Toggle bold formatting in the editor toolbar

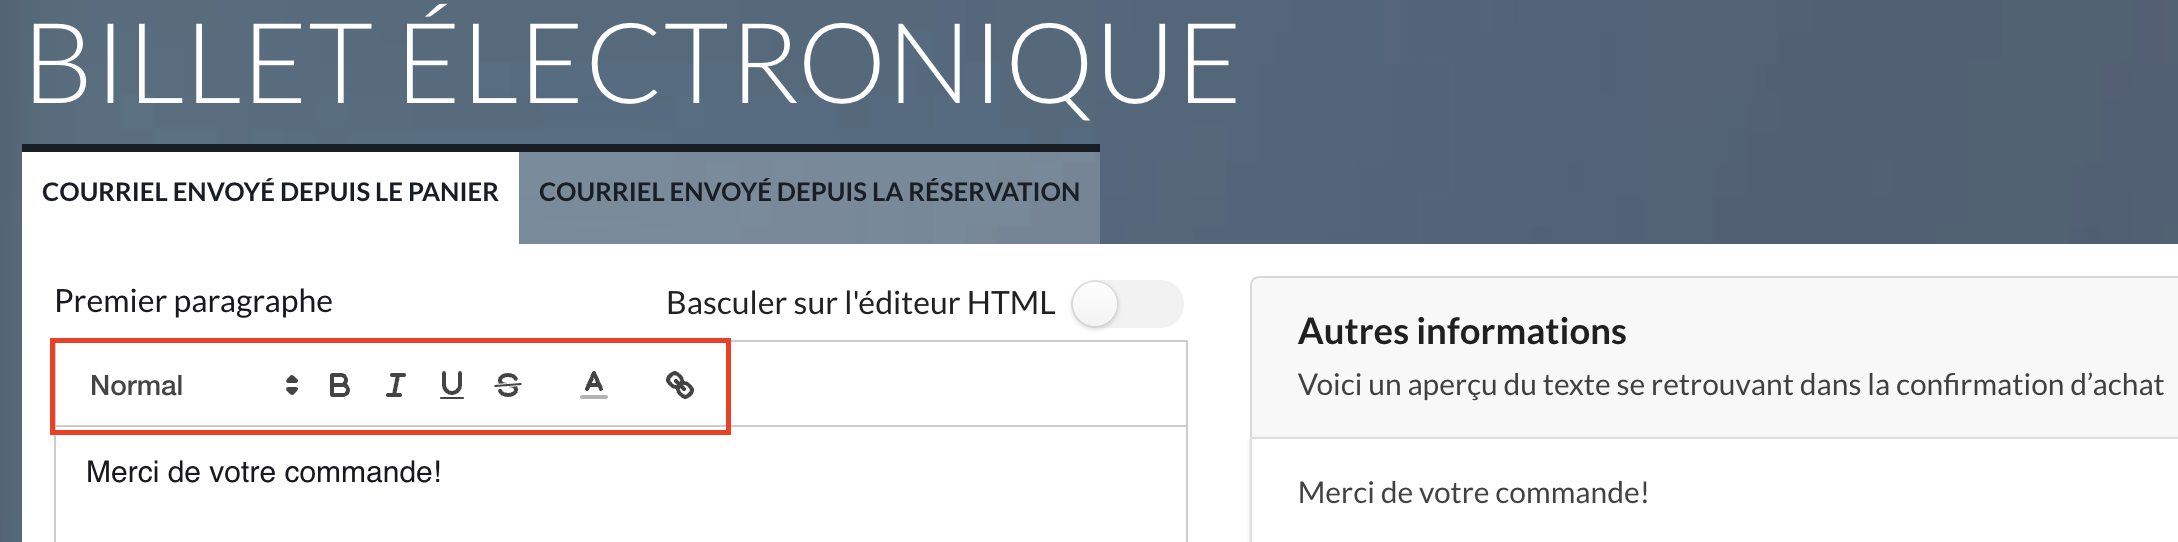pyautogui.click(x=339, y=385)
